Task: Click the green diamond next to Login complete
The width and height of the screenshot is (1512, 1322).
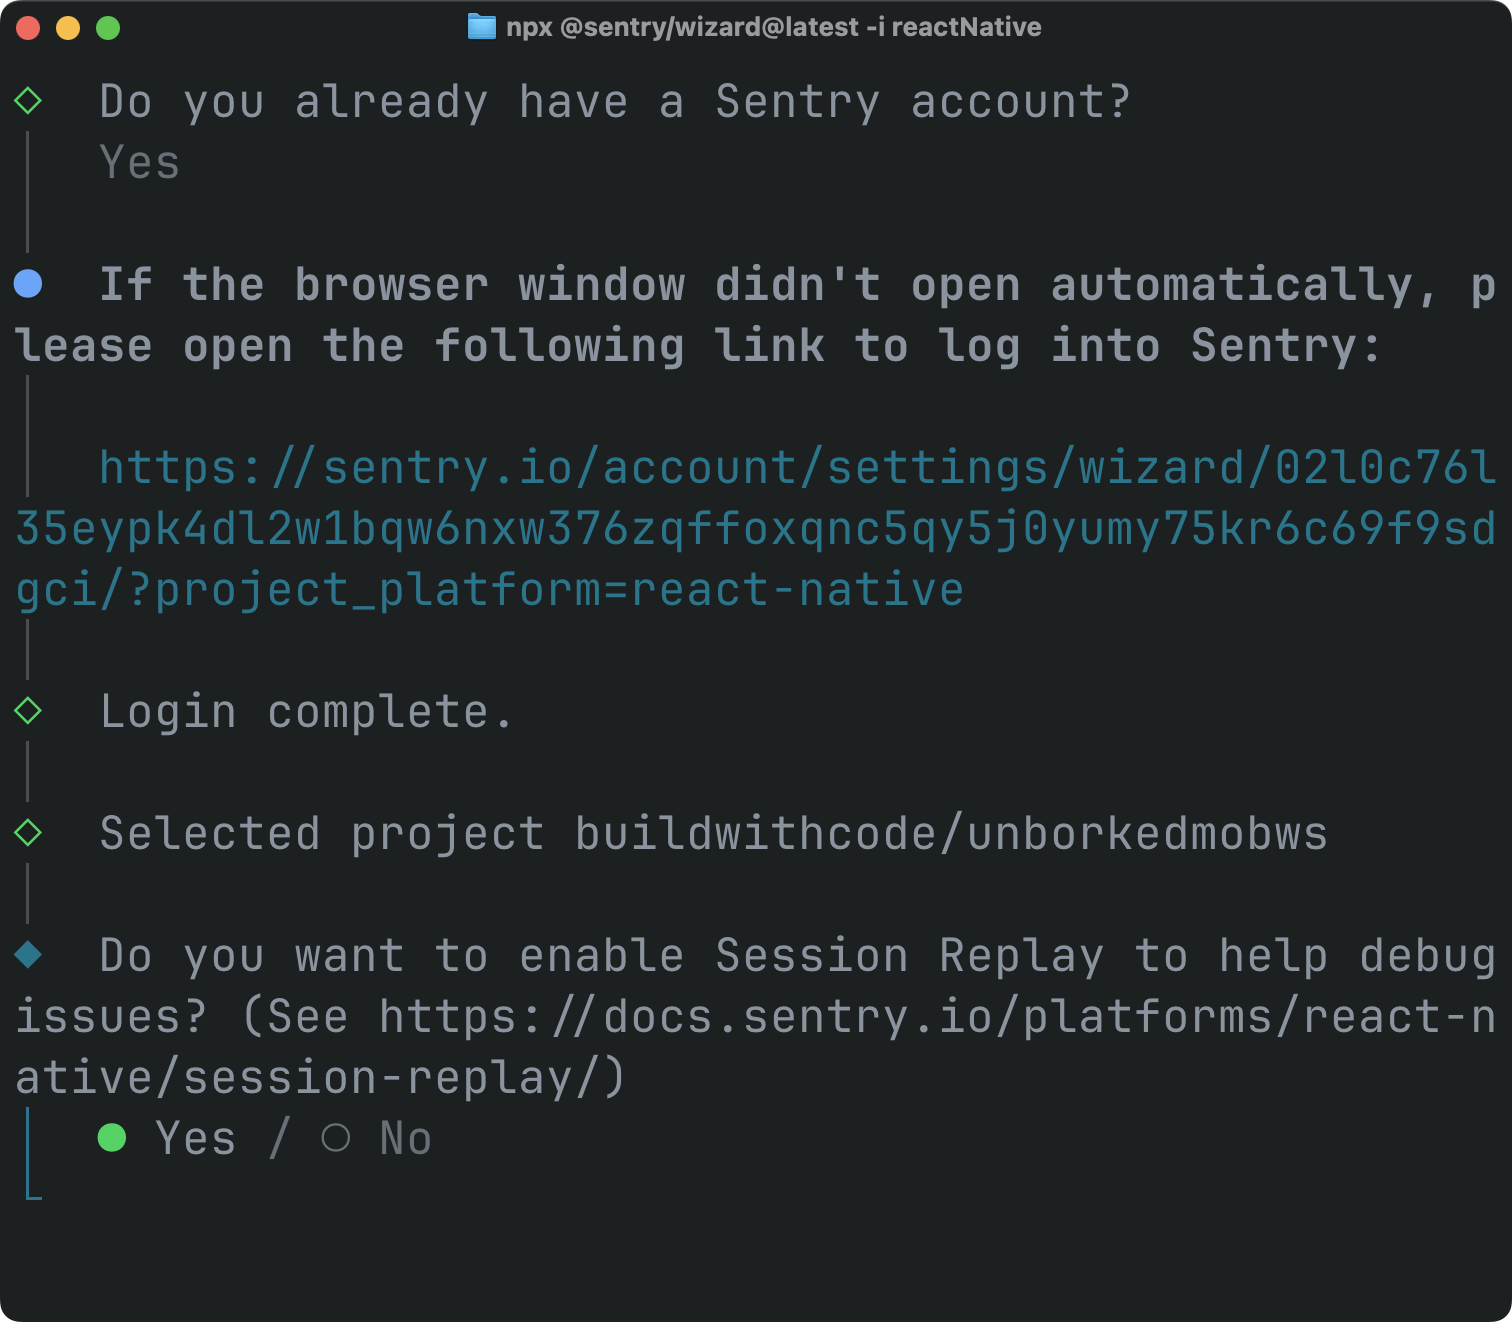Action: [28, 711]
